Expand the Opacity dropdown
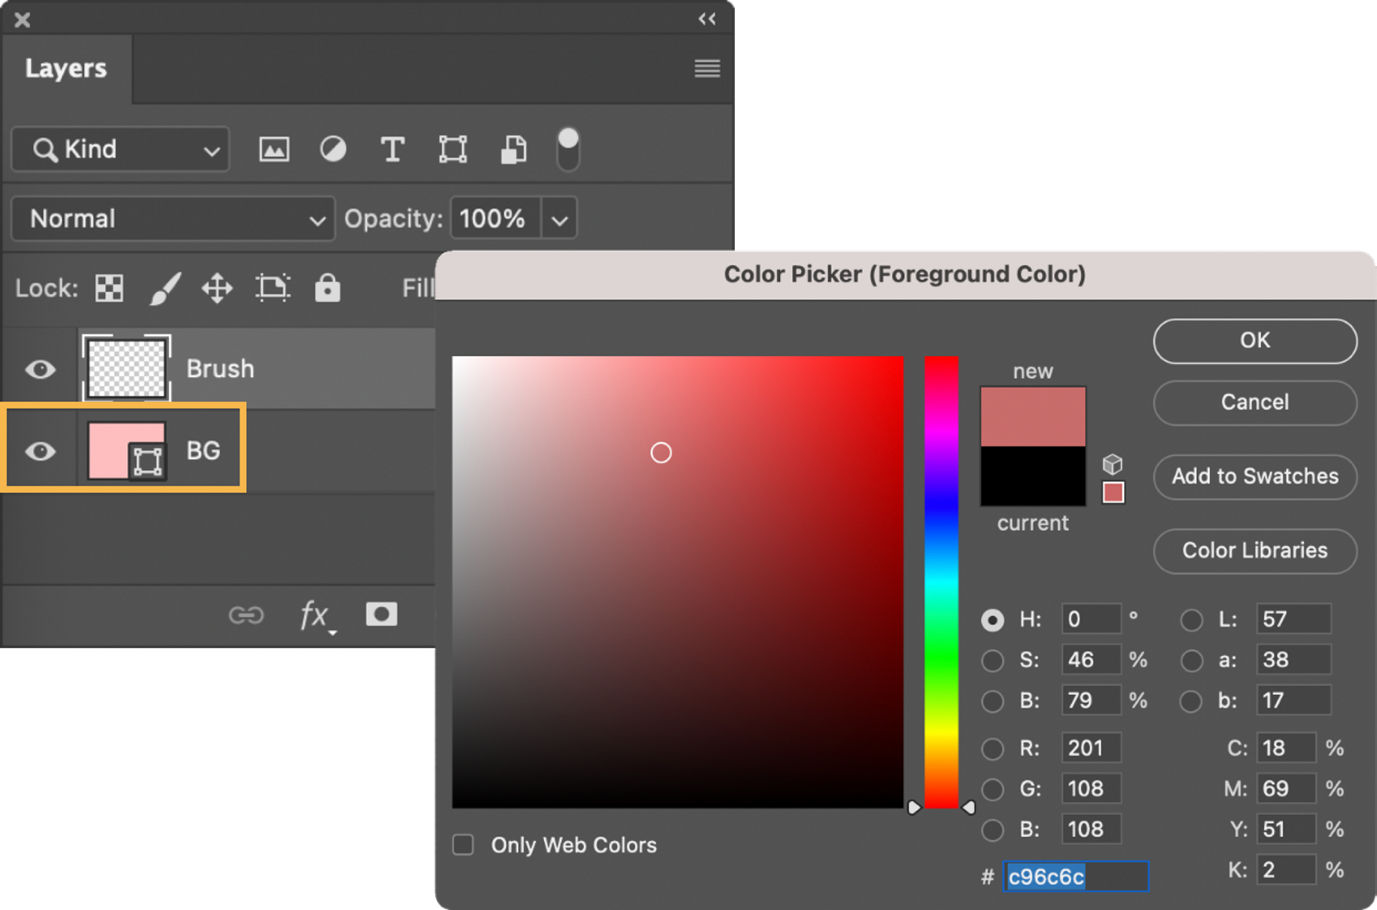The image size is (1377, 910). tap(560, 218)
